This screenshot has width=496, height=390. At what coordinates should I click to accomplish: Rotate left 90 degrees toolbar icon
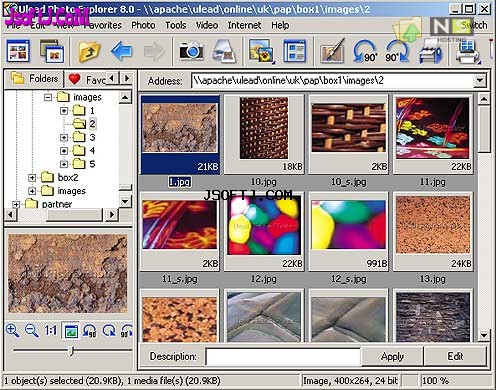[x=365, y=51]
